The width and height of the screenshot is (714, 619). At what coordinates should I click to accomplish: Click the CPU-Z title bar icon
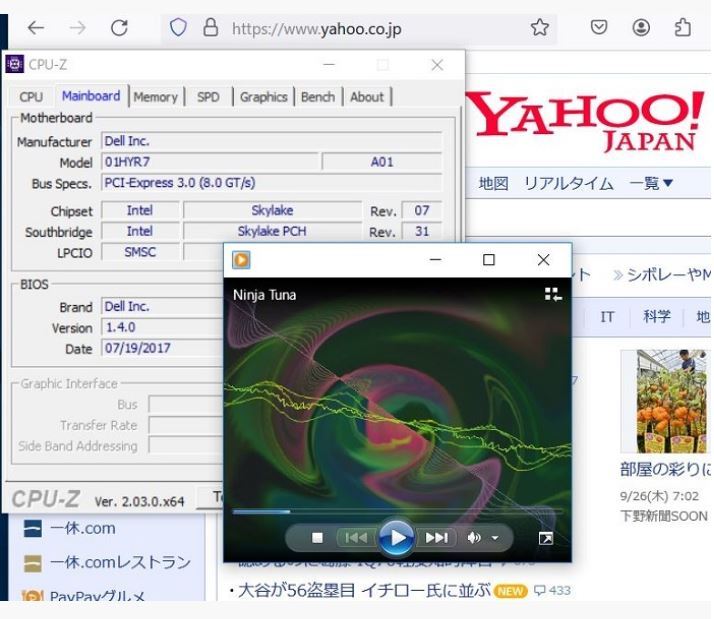(x=15, y=64)
